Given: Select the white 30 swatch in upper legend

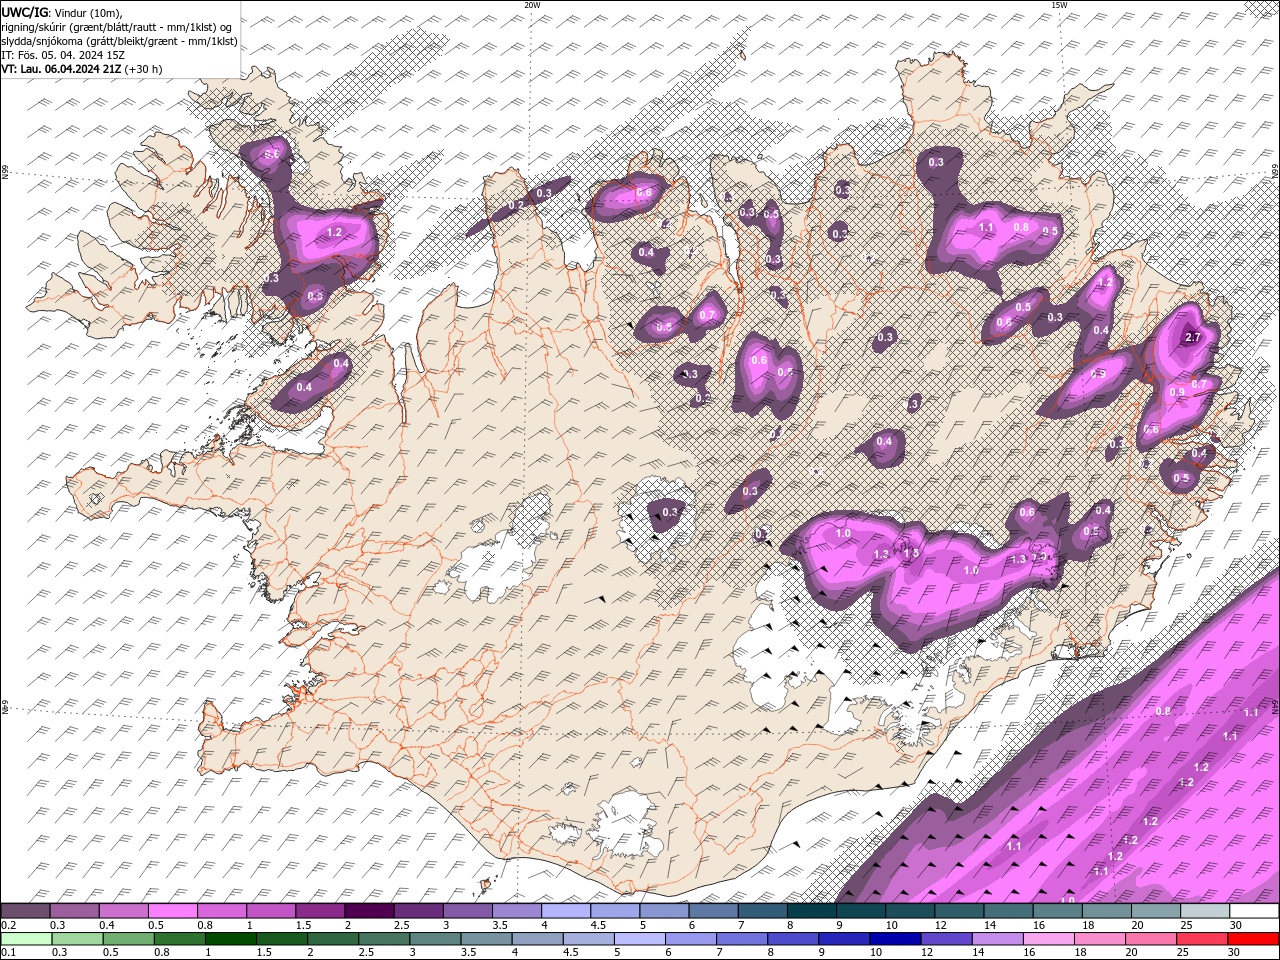Looking at the screenshot, I should [1254, 911].
